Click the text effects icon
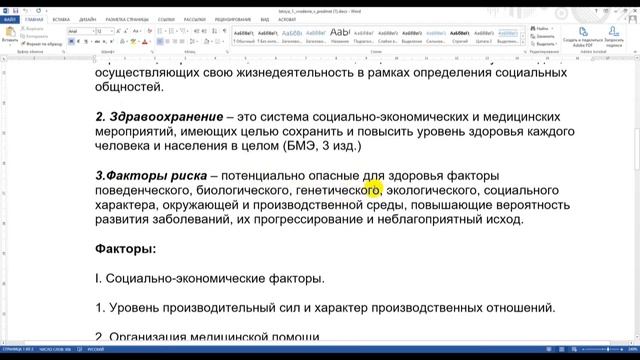The height and width of the screenshot is (360, 640). click(122, 42)
